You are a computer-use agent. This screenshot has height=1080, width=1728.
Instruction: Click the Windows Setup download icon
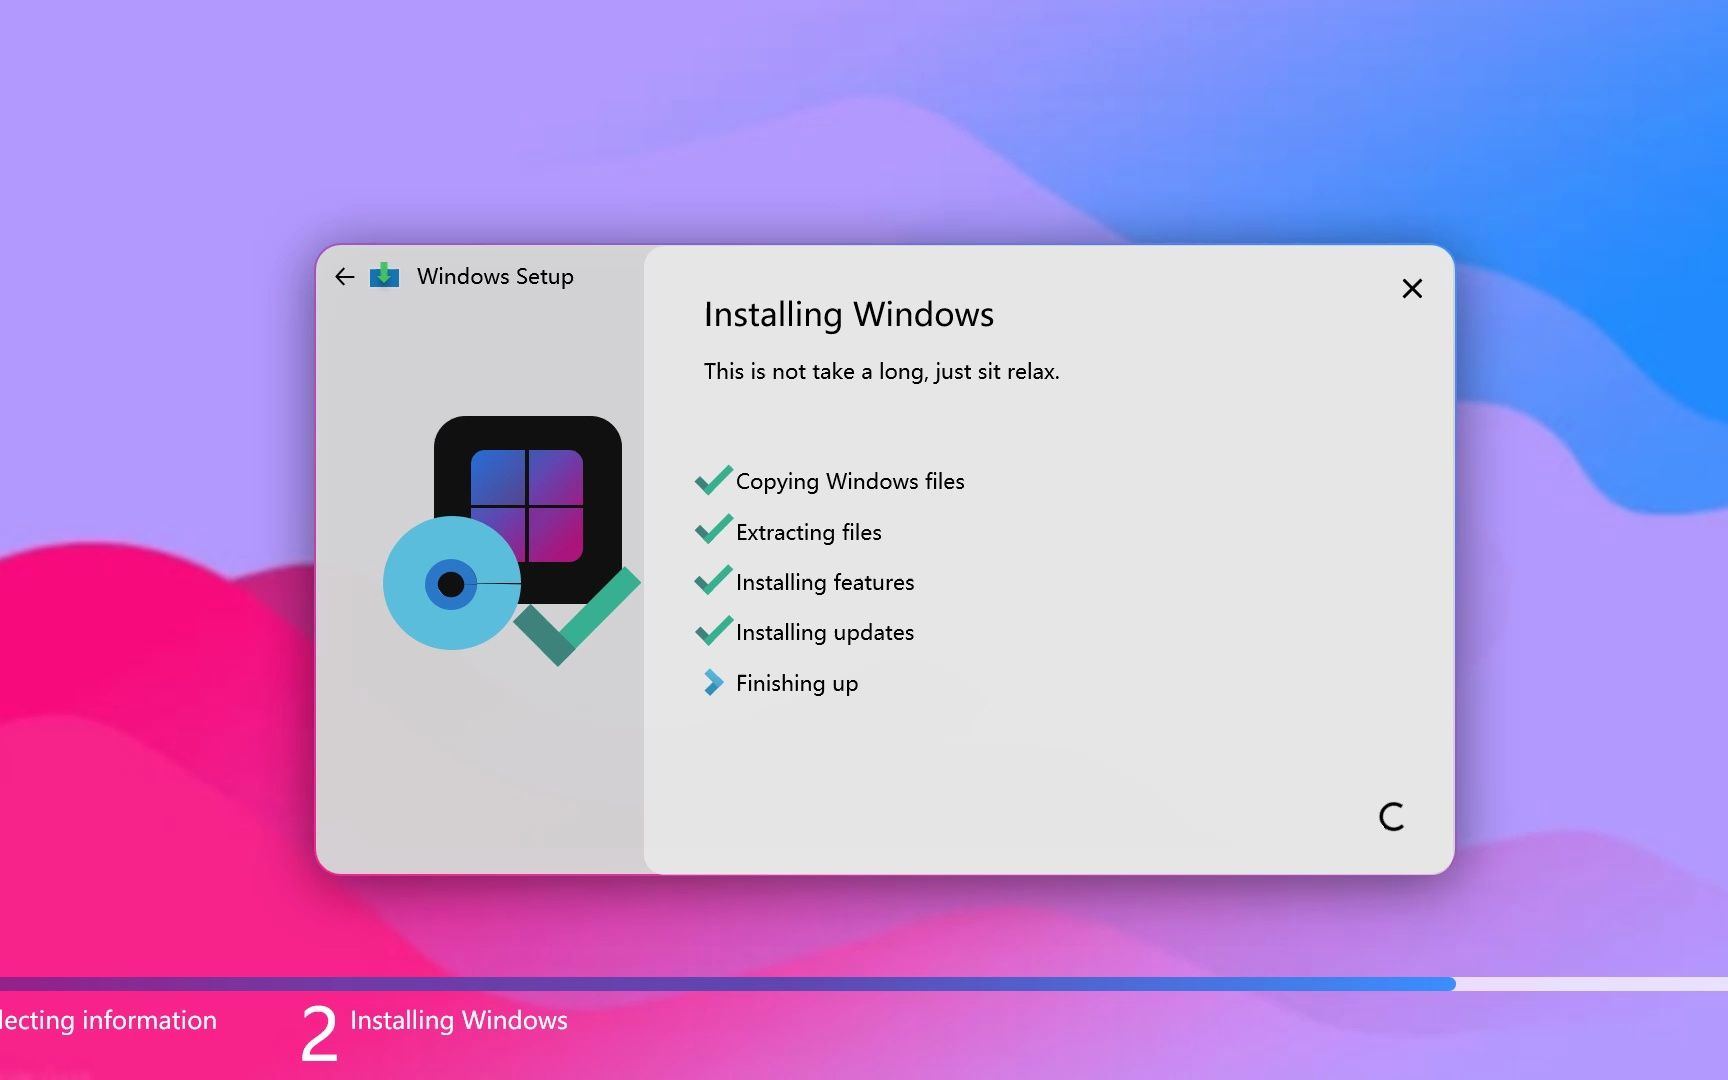coord(386,276)
